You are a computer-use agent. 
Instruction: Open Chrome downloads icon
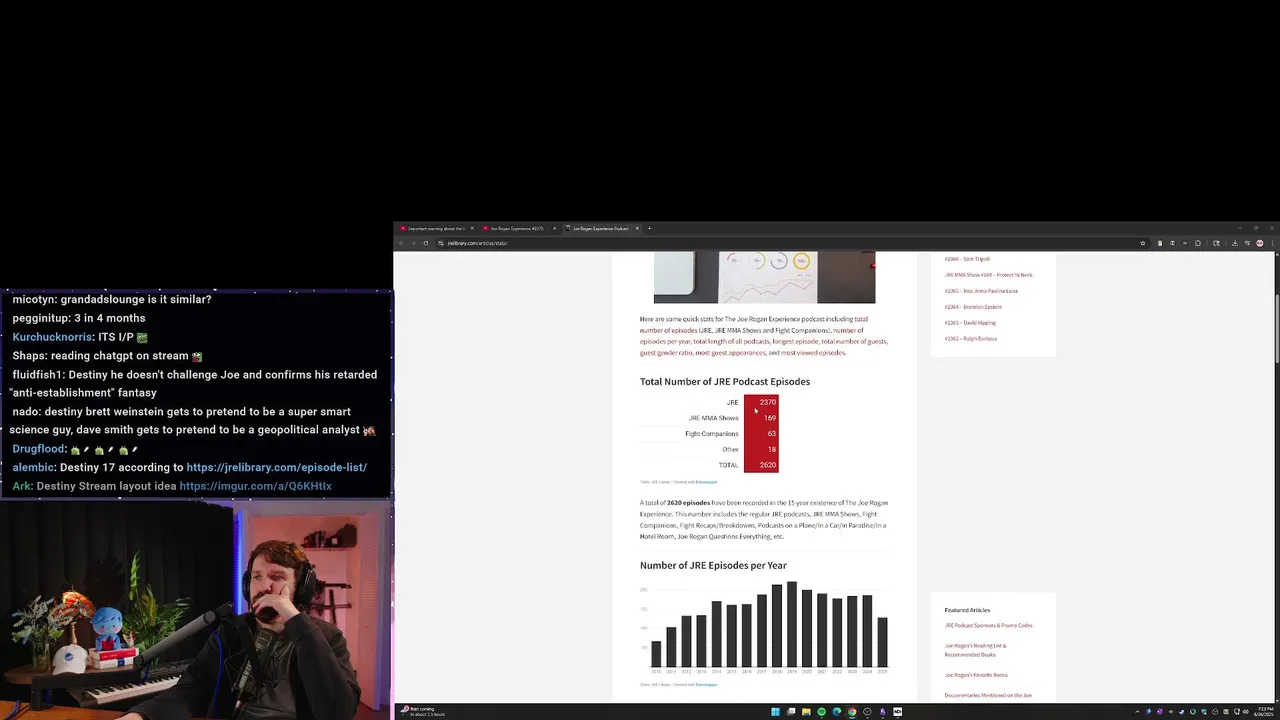[x=1235, y=243]
